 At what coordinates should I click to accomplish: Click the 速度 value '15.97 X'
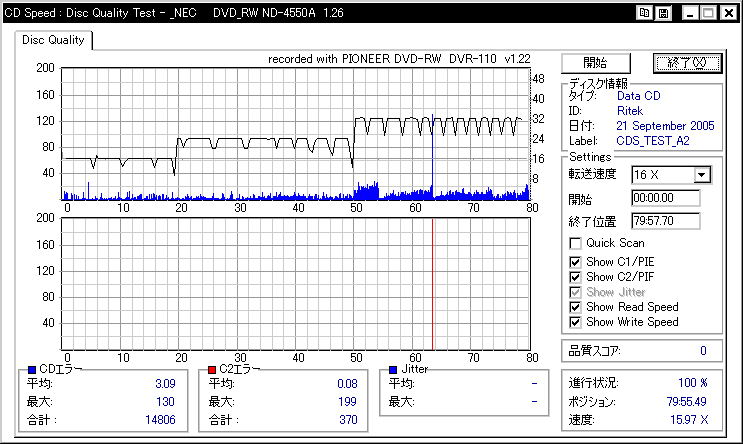click(x=689, y=420)
